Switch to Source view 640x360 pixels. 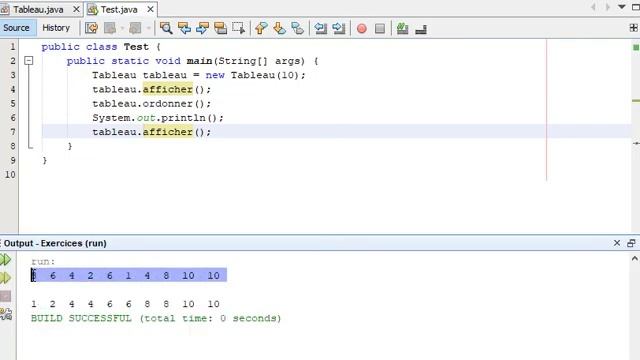tap(16, 28)
